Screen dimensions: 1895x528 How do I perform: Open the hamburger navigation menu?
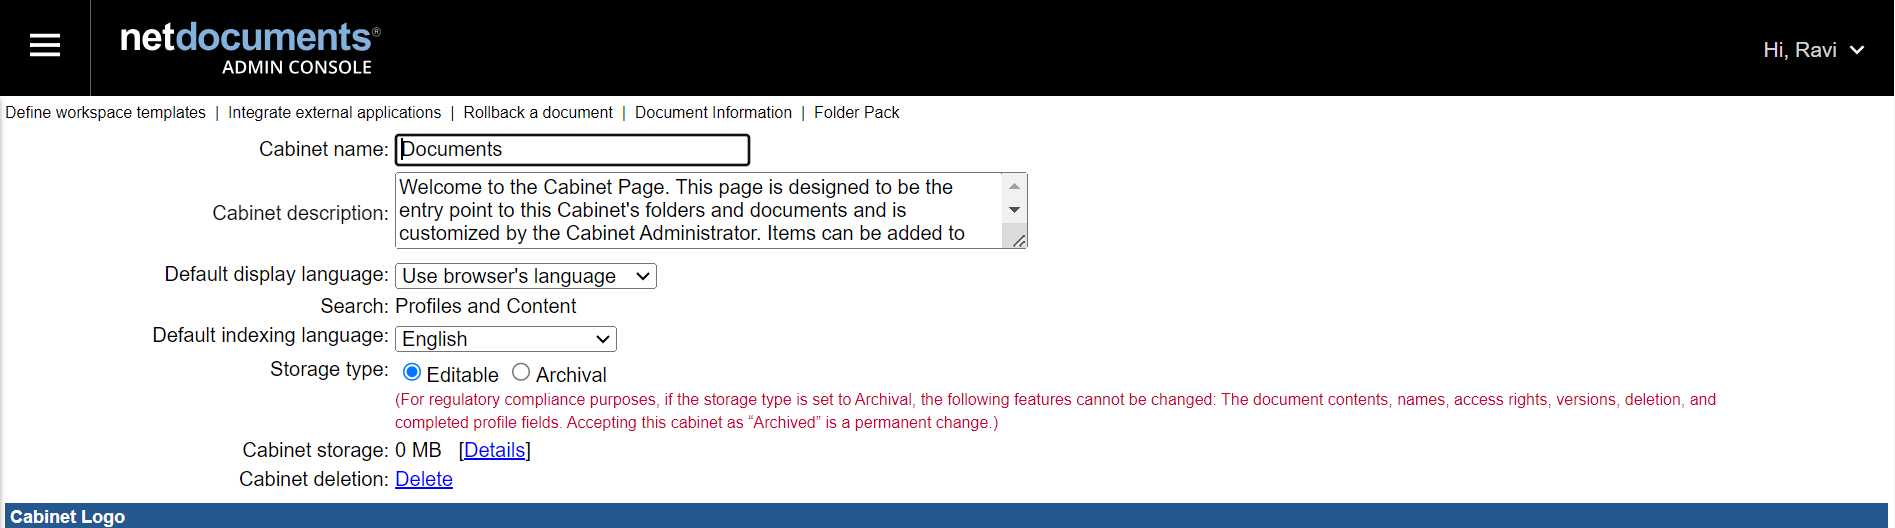45,45
